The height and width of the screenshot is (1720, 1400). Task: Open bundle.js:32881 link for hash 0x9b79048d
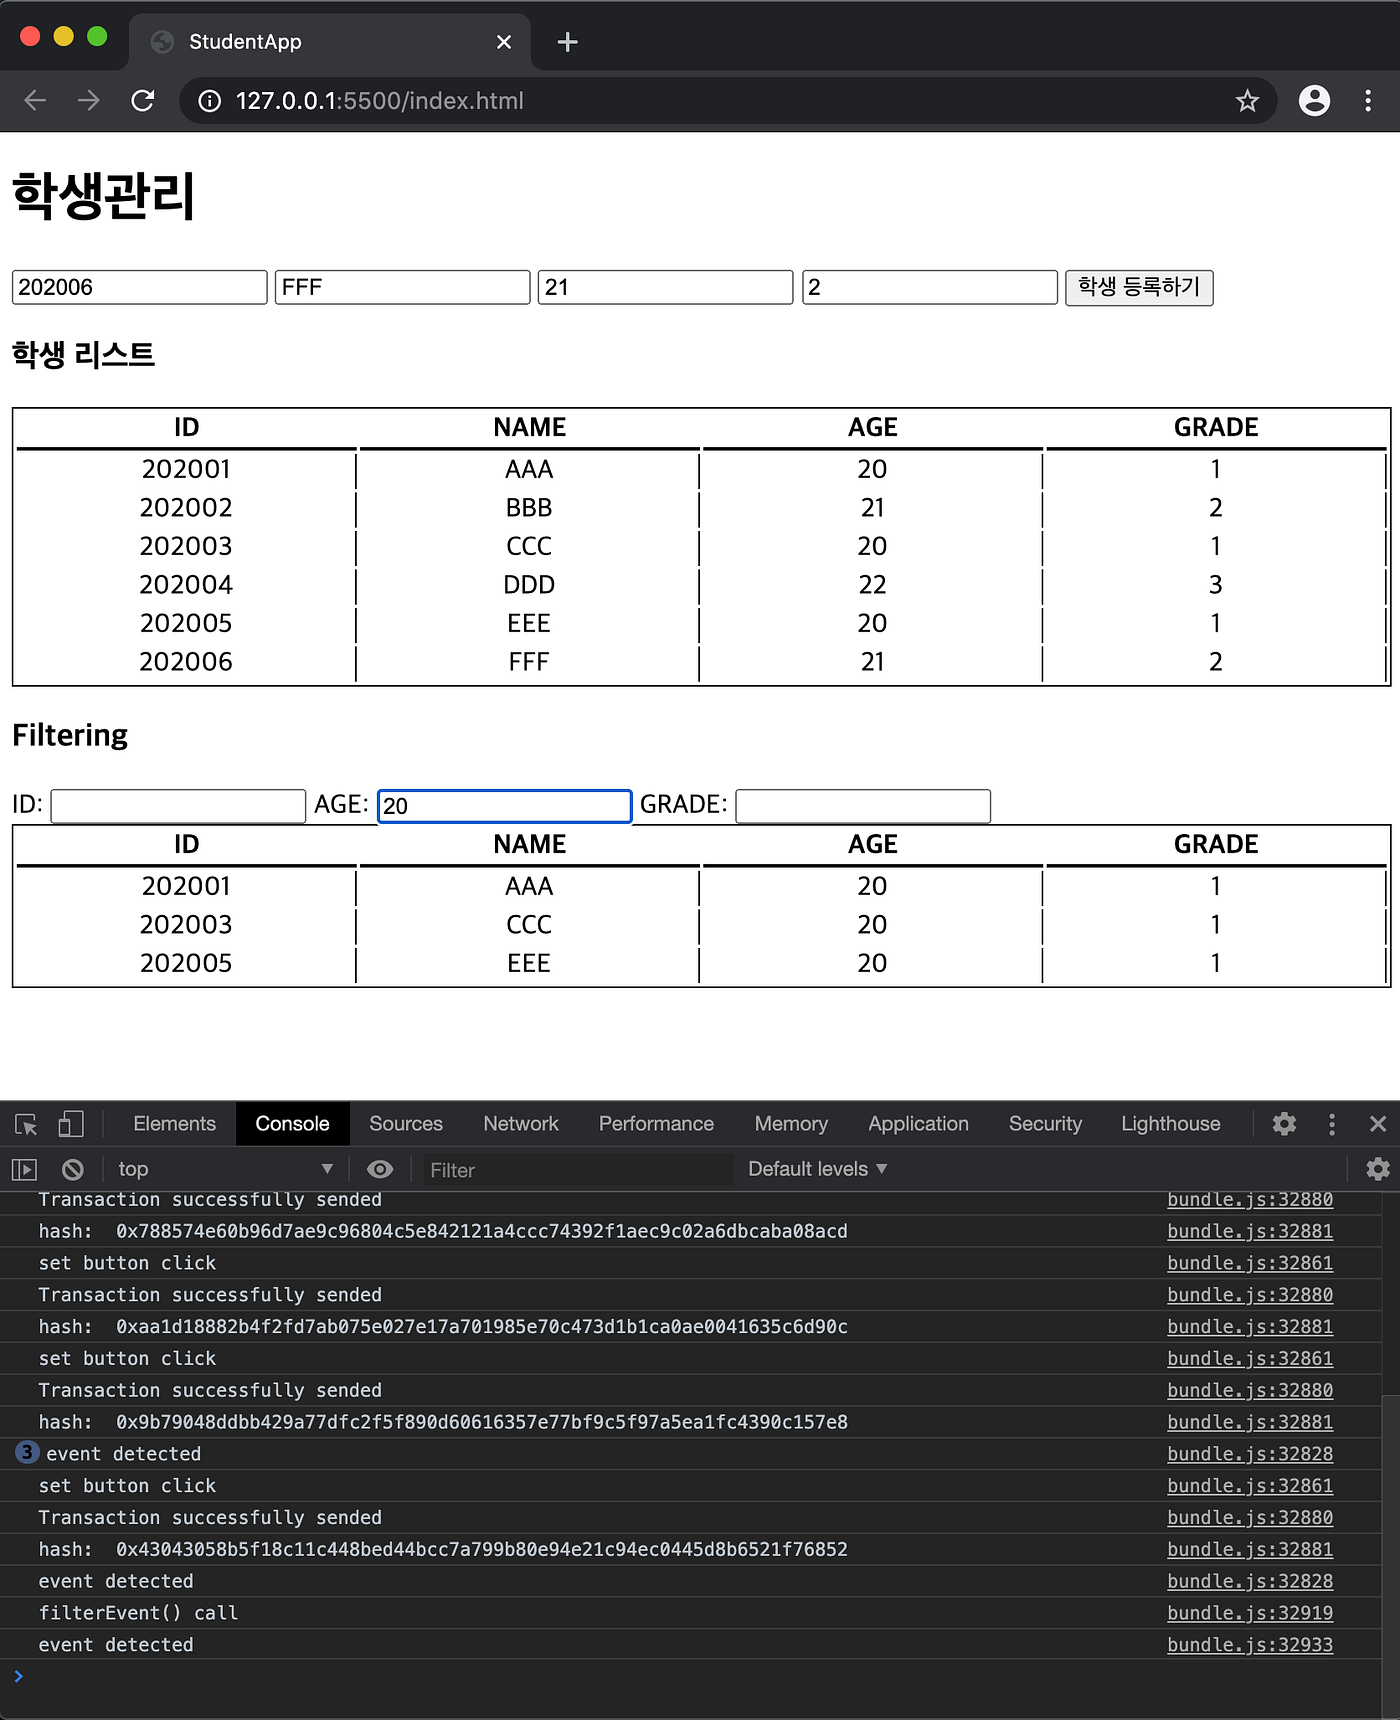pyautogui.click(x=1250, y=1422)
